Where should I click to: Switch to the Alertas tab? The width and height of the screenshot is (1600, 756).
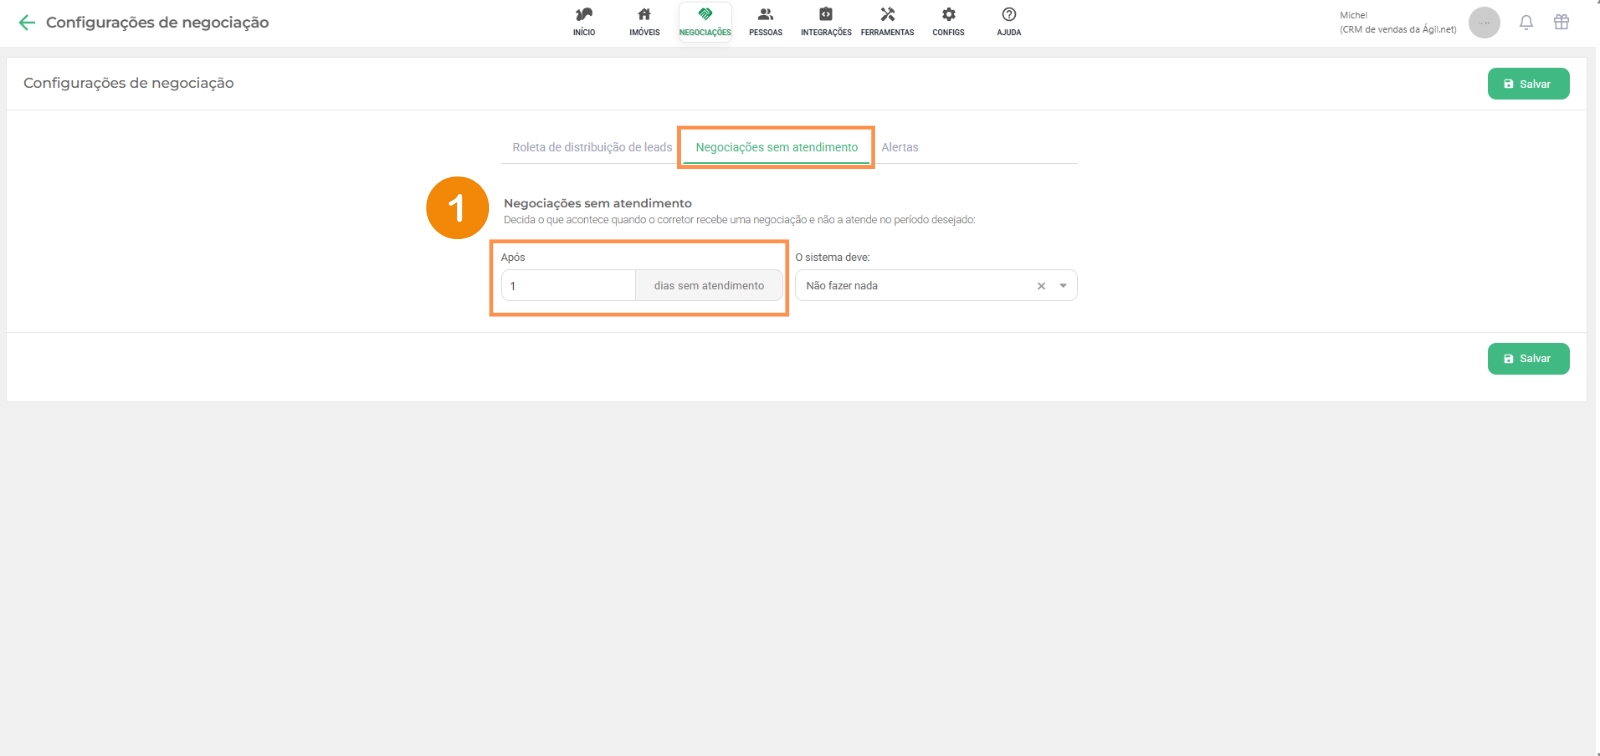pyautogui.click(x=900, y=147)
